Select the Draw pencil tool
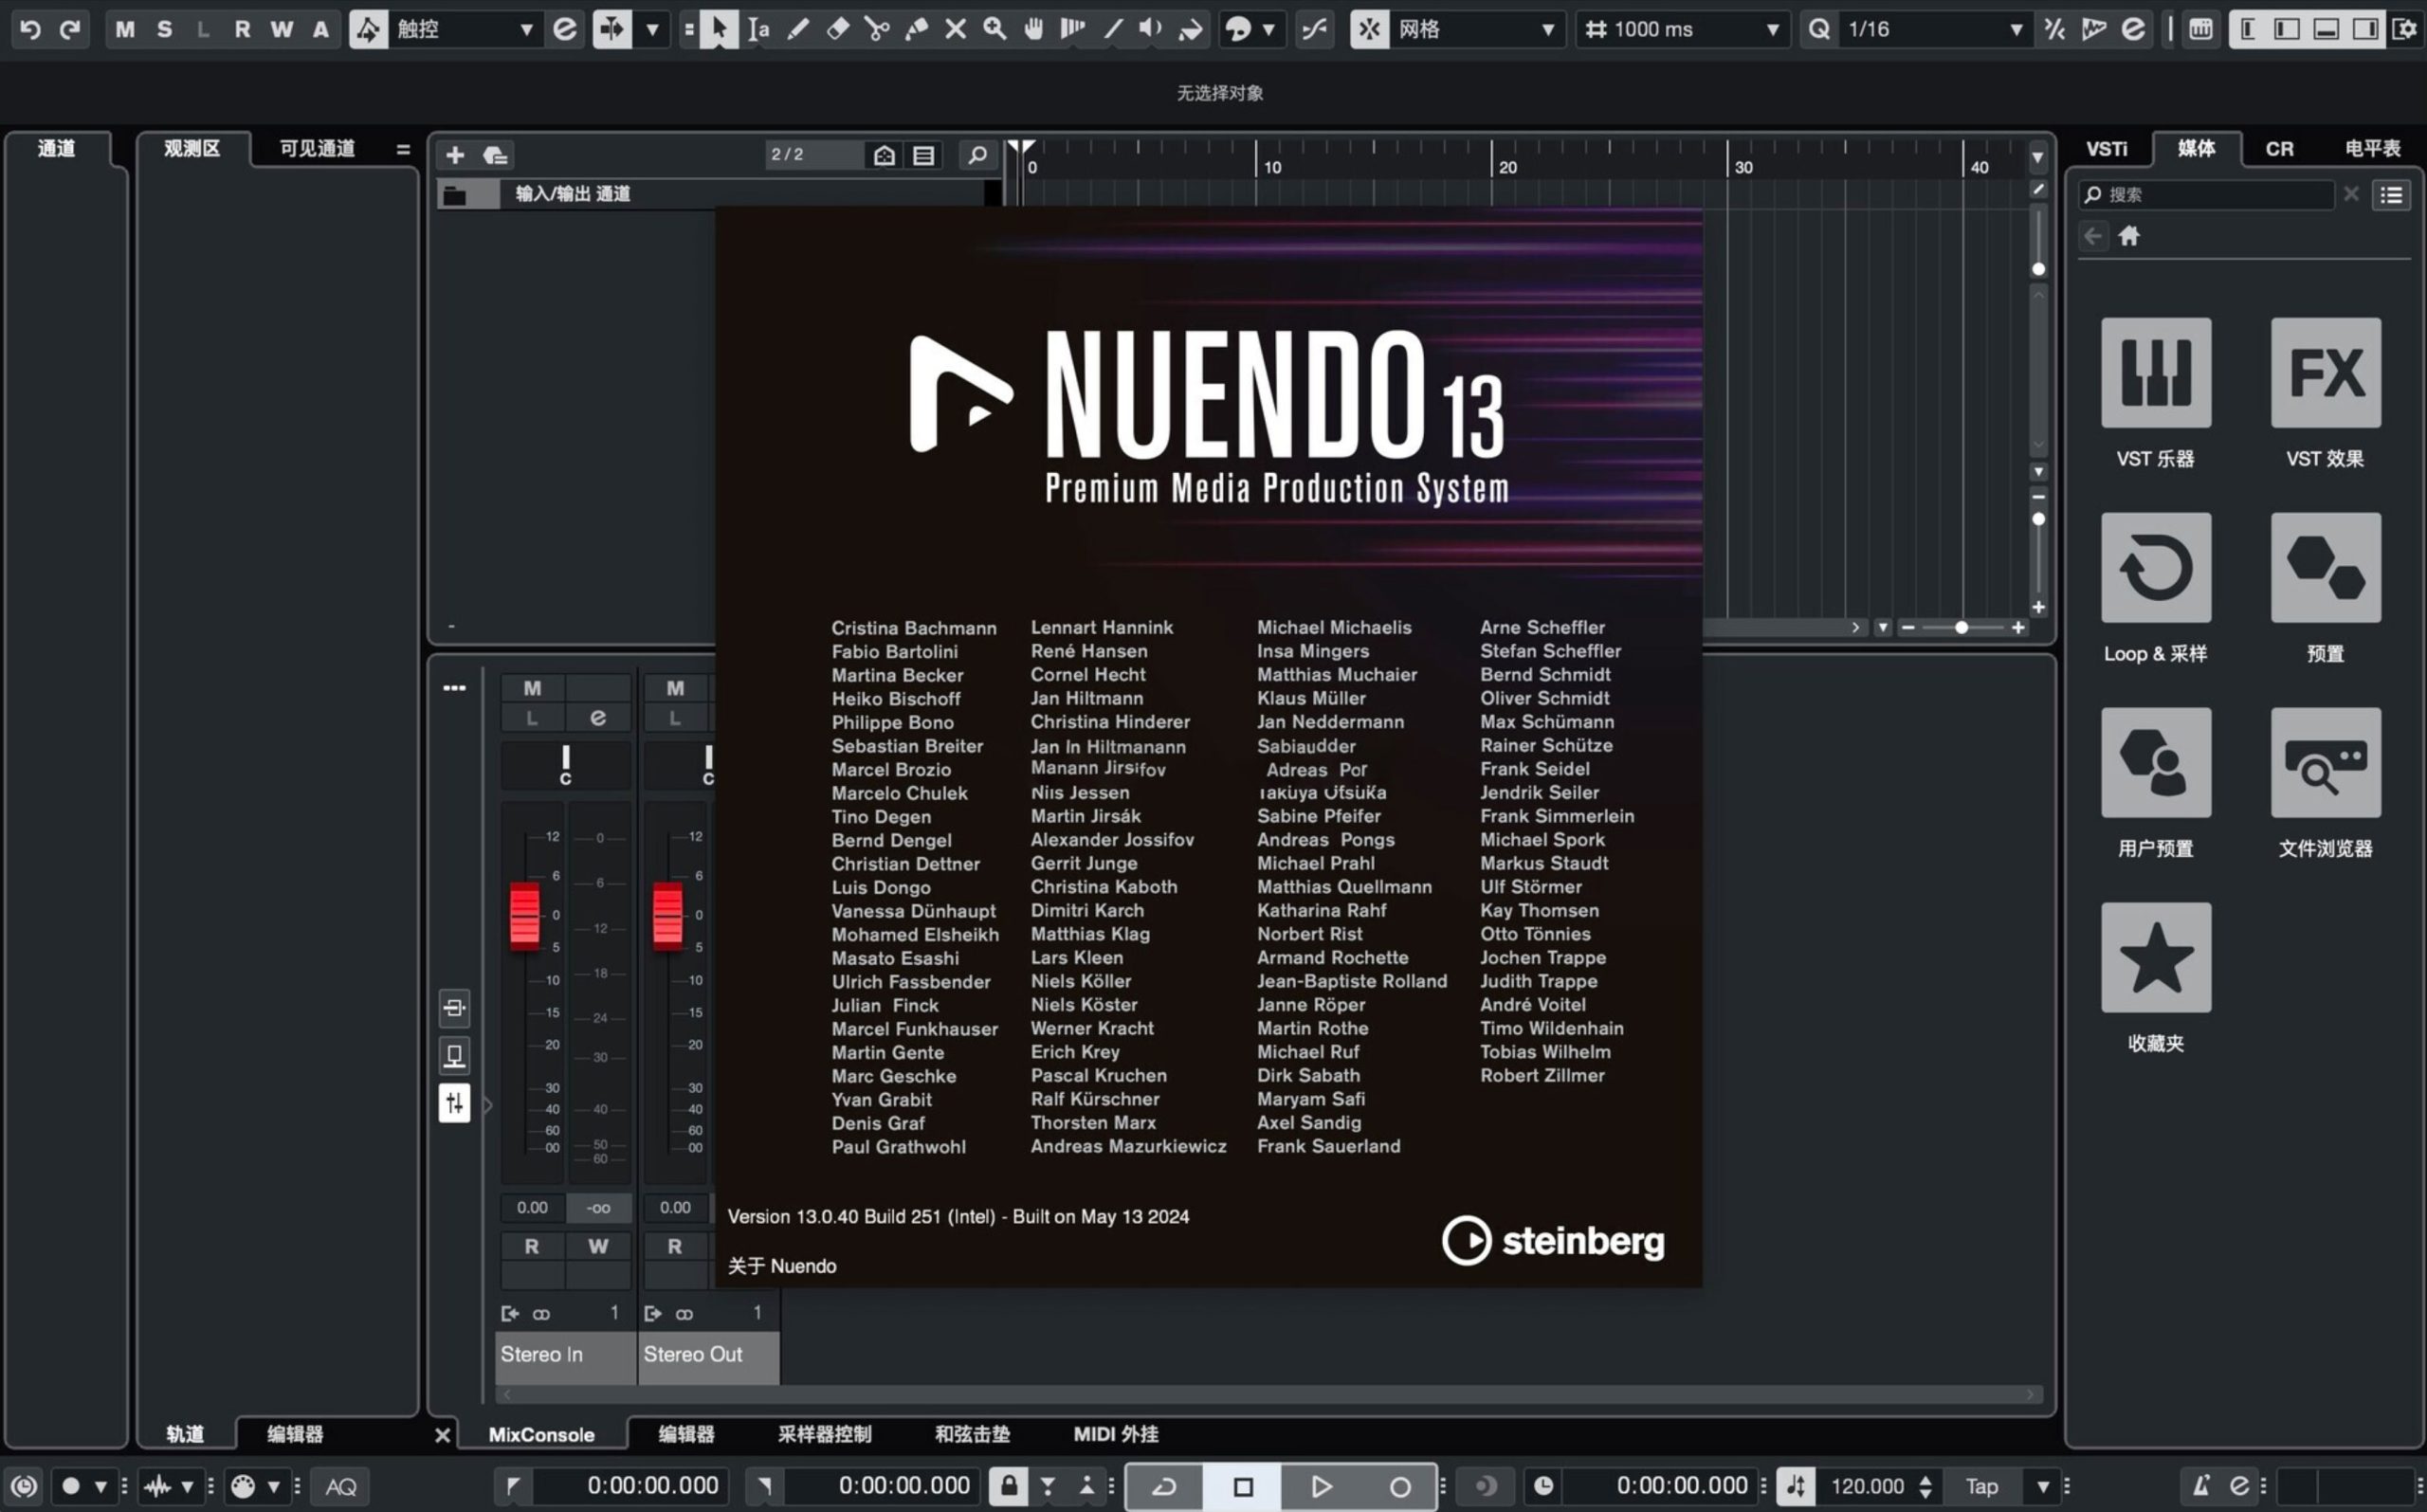2427x1512 pixels. click(x=798, y=29)
